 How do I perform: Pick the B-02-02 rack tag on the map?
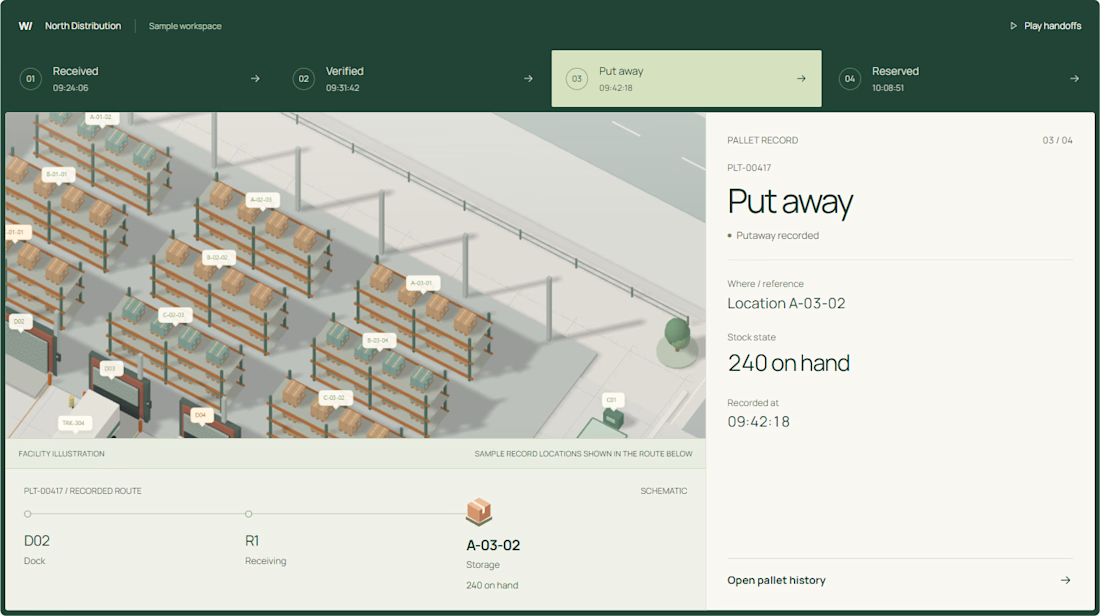pyautogui.click(x=217, y=257)
